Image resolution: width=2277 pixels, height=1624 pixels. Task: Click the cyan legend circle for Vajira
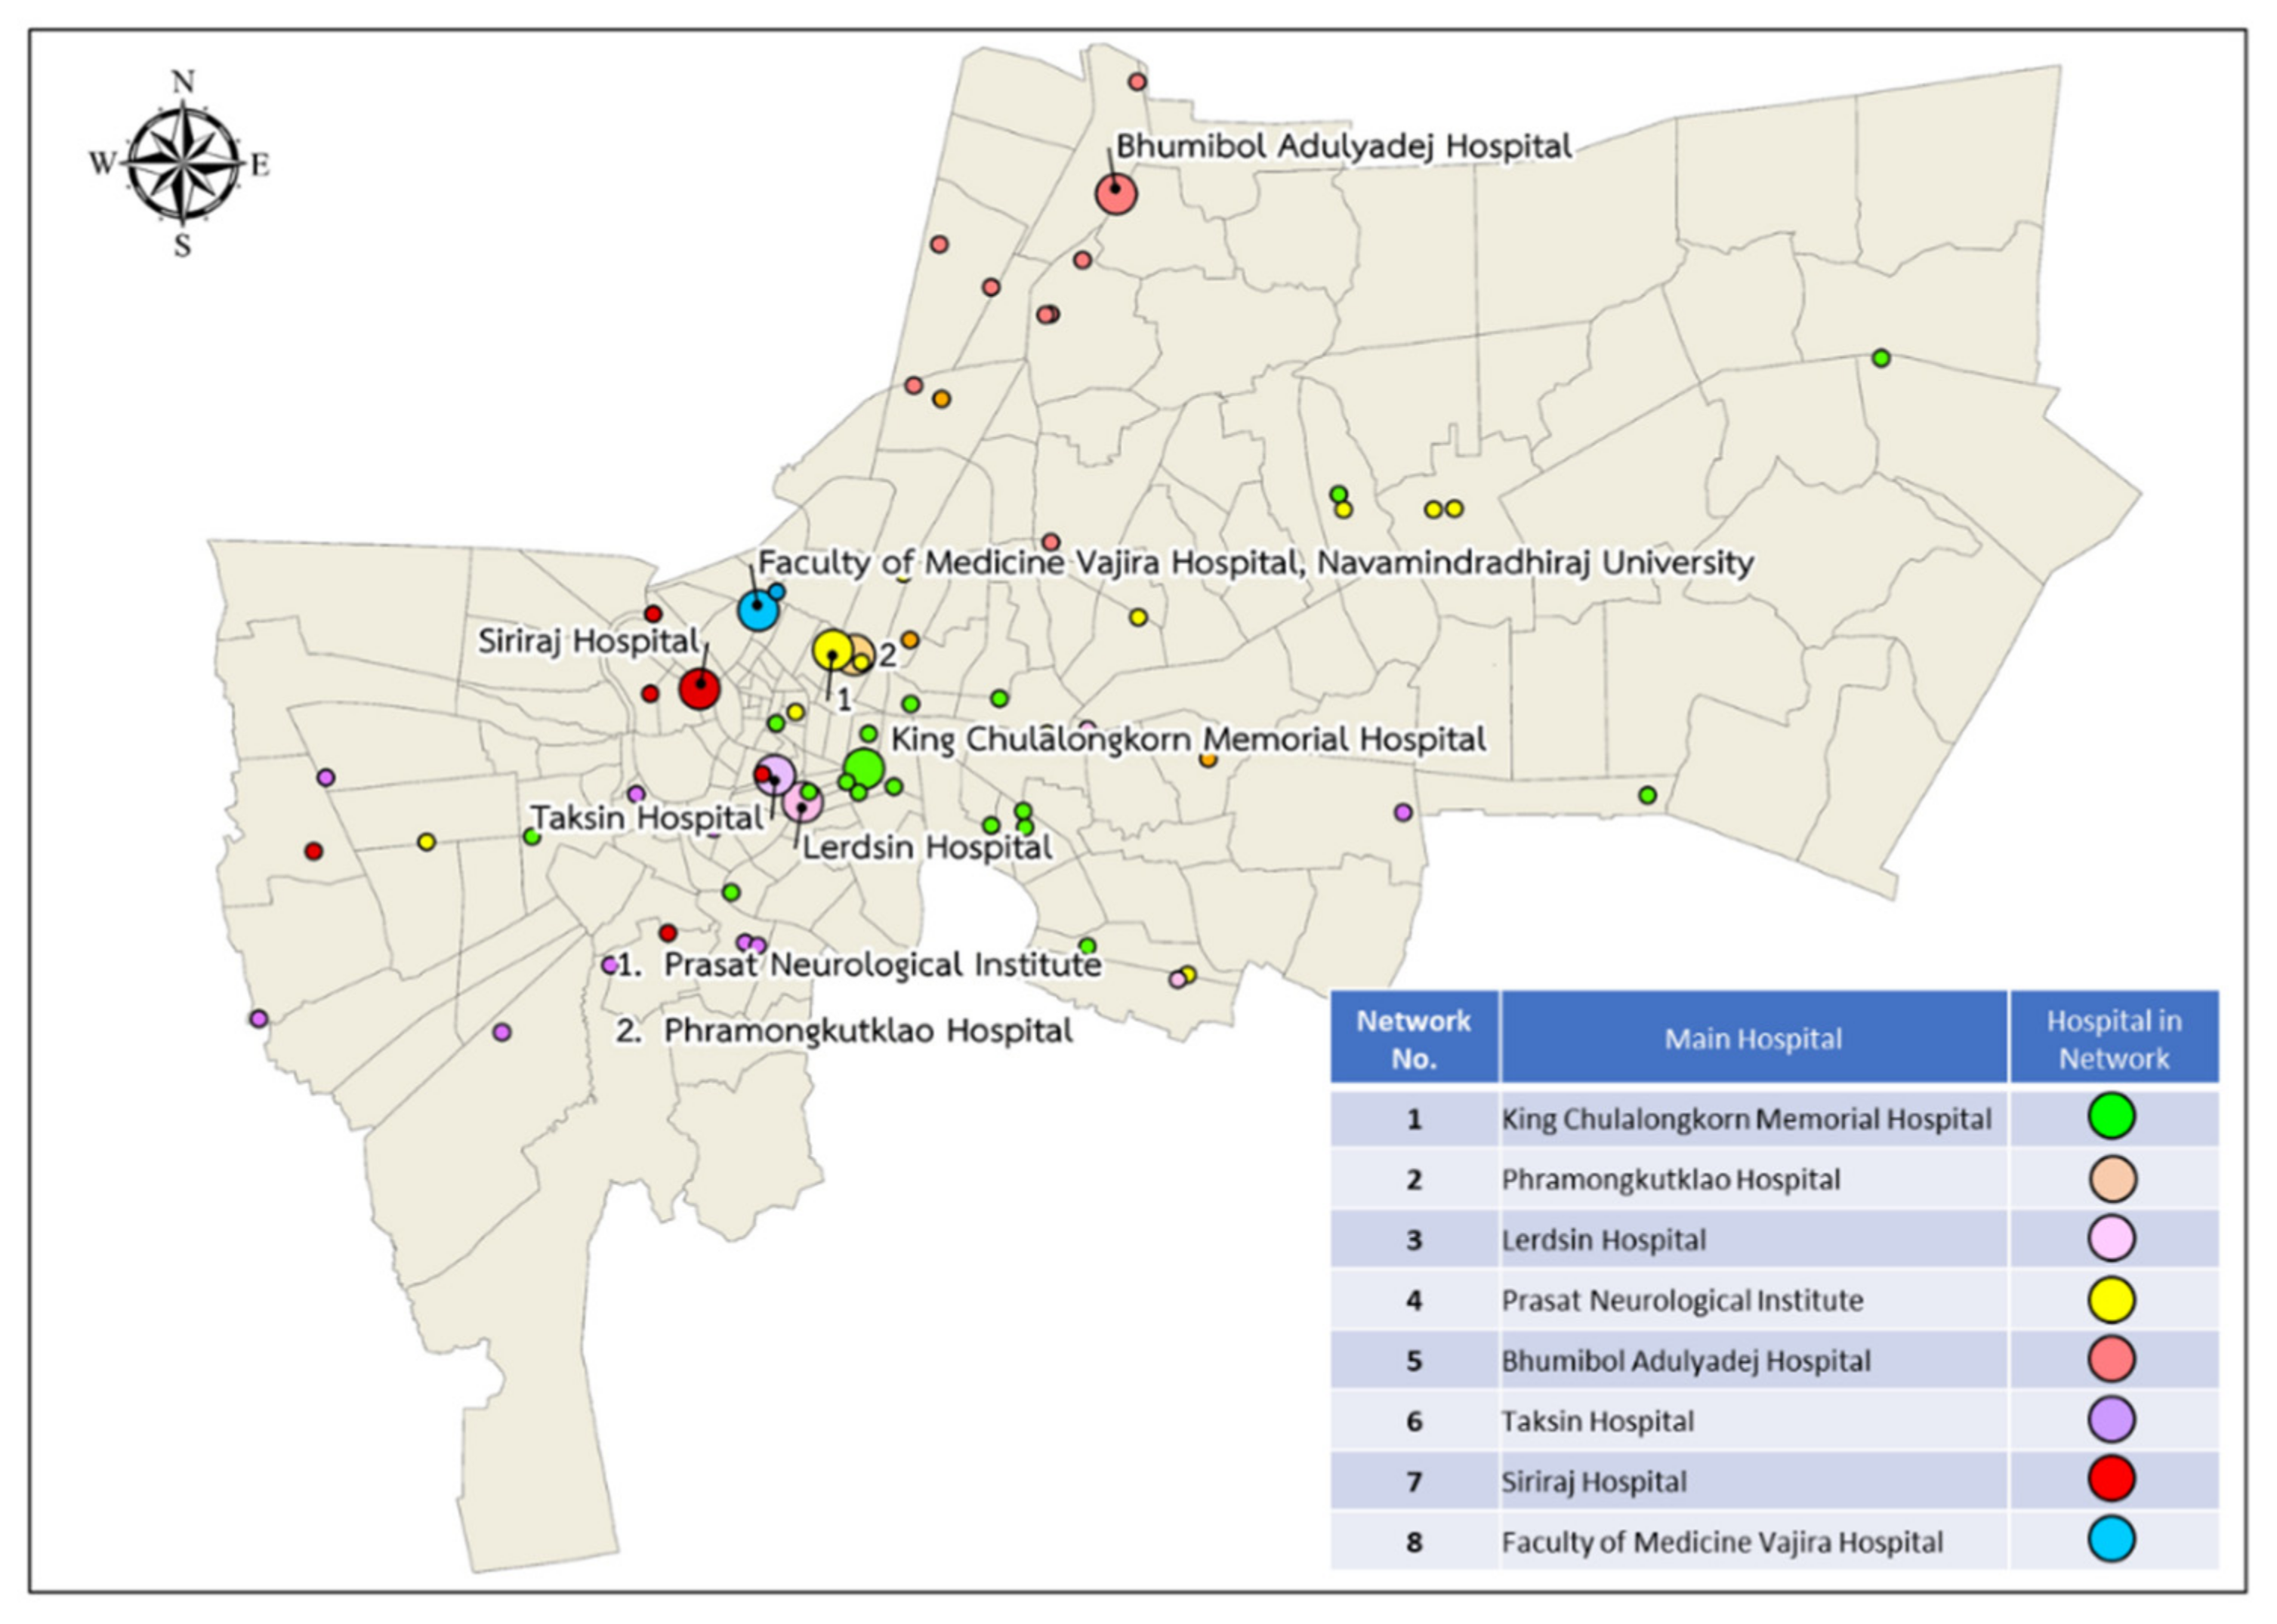tap(2112, 1540)
